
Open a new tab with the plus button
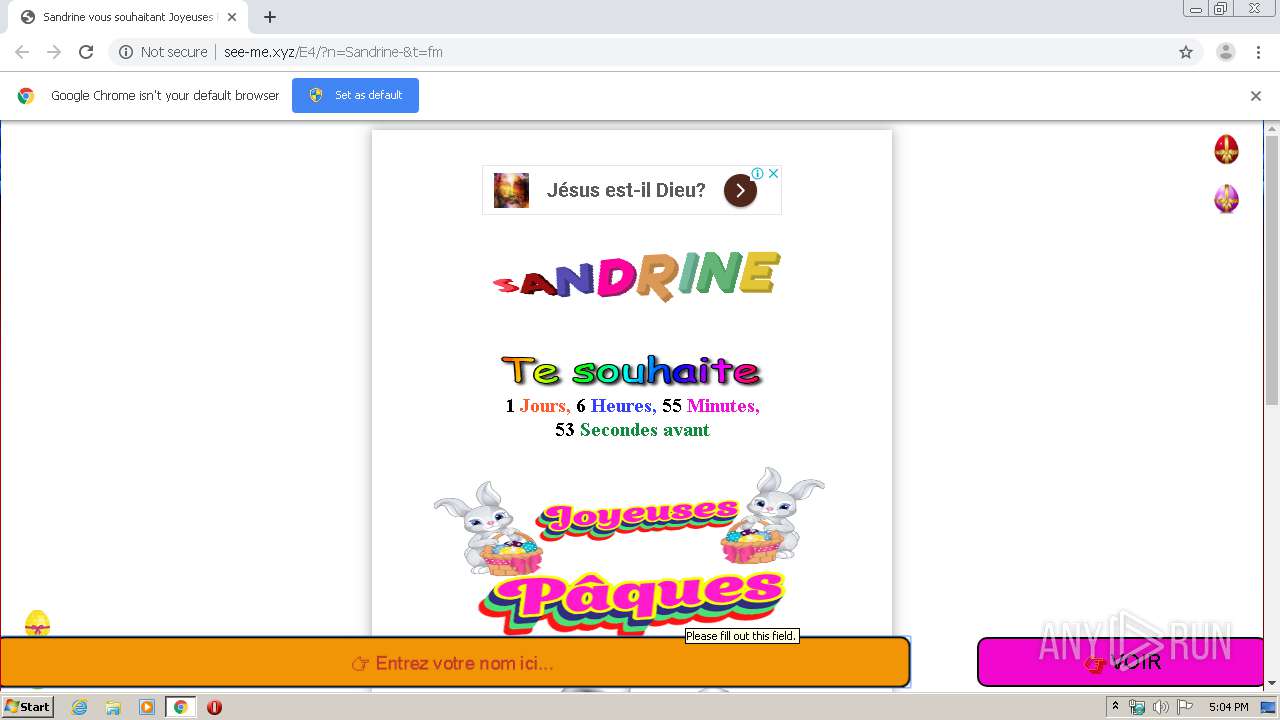[270, 17]
